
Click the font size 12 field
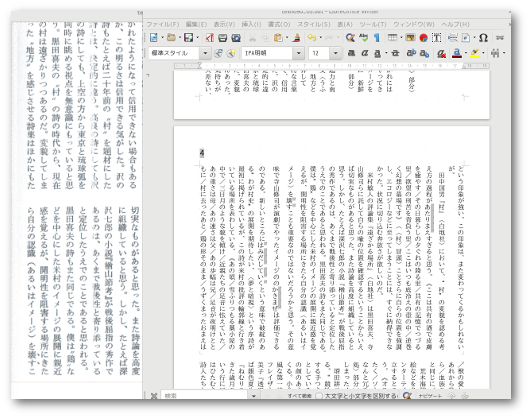[319, 53]
